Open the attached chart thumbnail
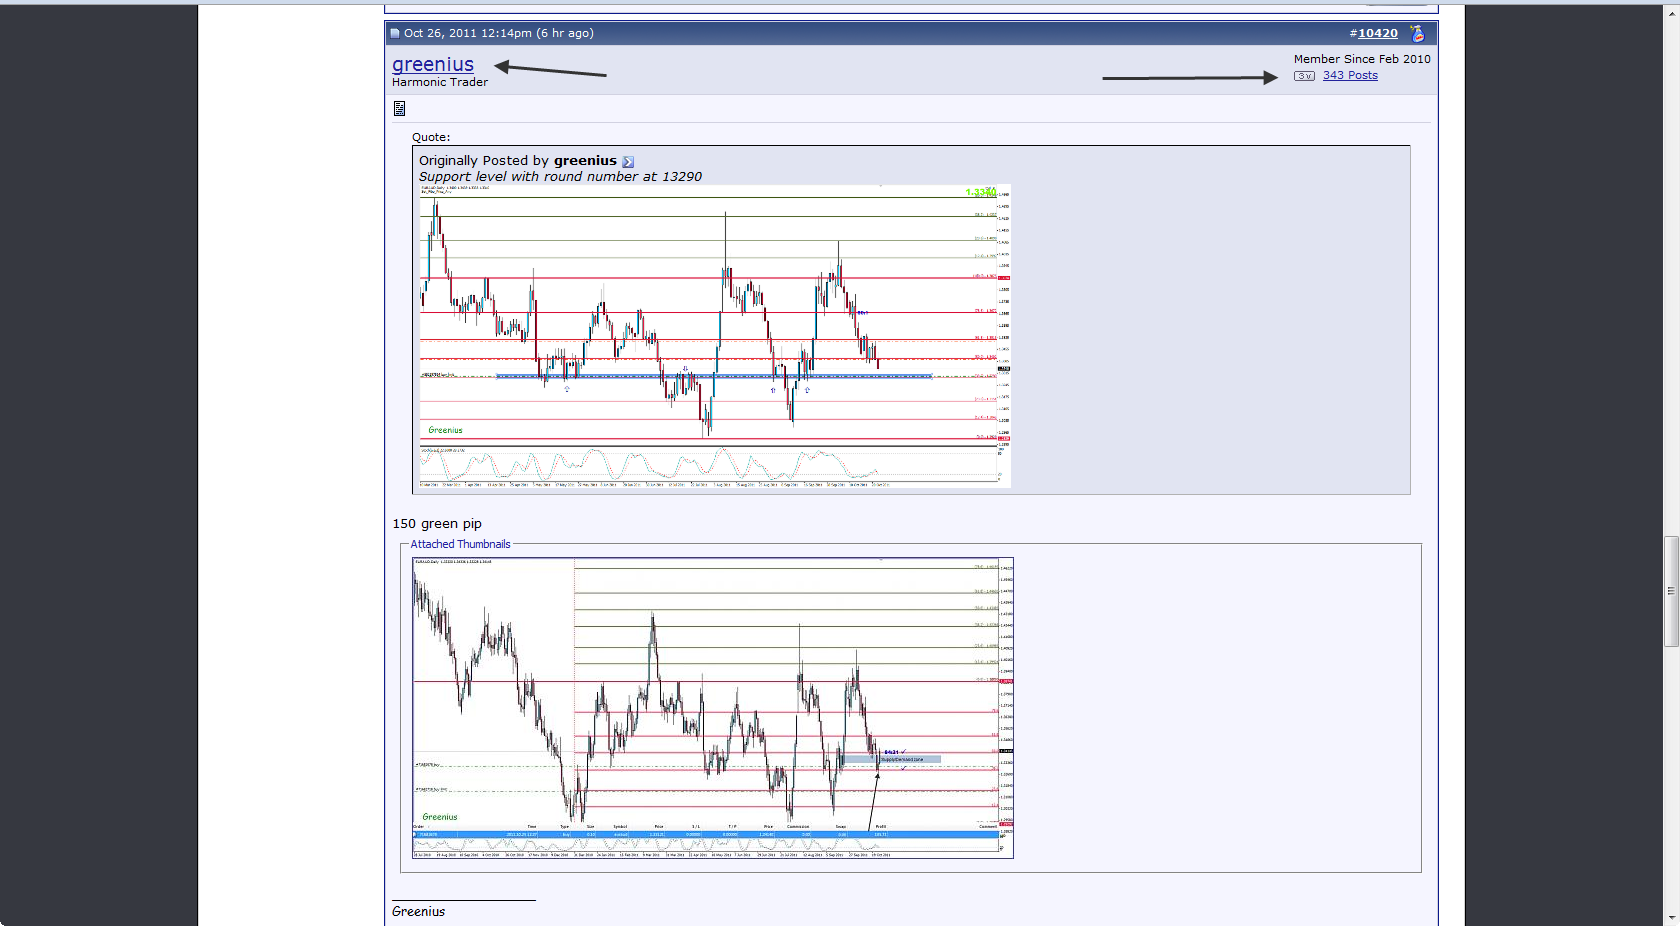This screenshot has height=926, width=1680. tap(713, 708)
